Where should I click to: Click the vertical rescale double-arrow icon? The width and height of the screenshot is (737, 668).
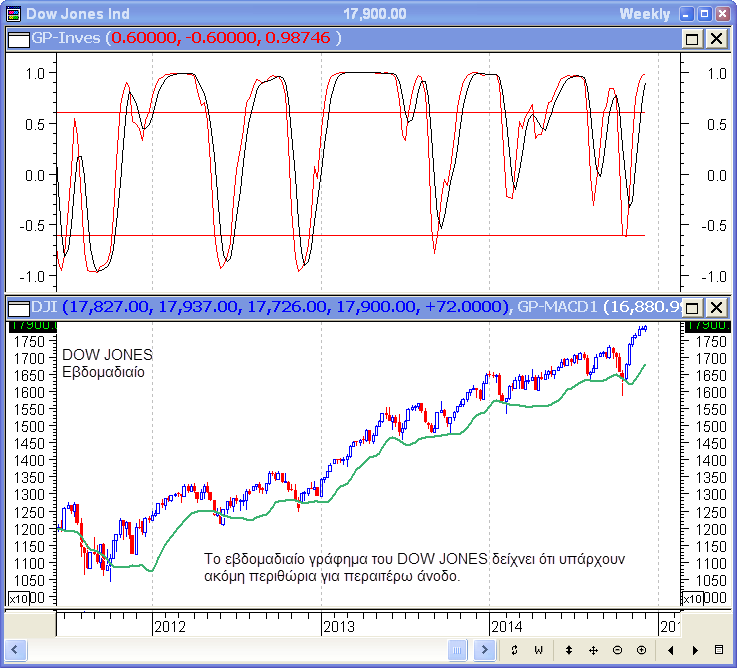[567, 650]
